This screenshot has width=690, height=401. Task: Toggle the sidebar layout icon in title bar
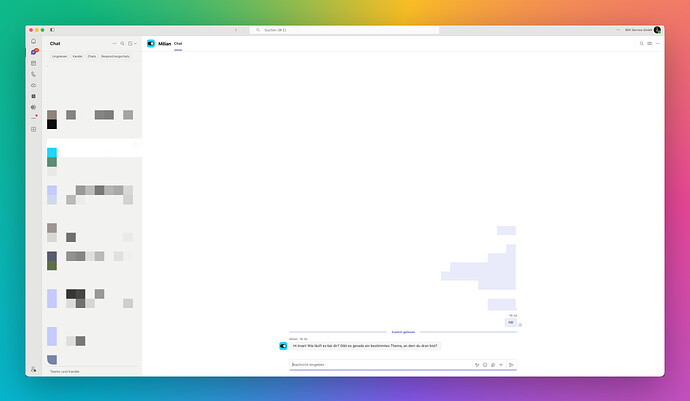[x=52, y=30]
